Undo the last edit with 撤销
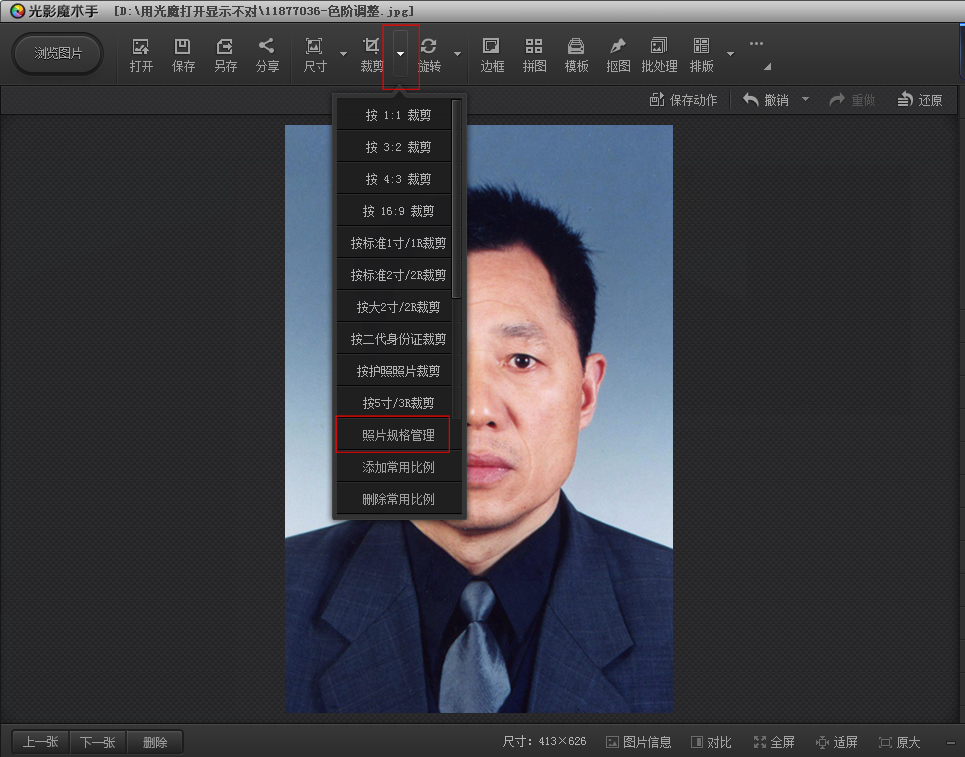This screenshot has width=965, height=757. pyautogui.click(x=766, y=100)
